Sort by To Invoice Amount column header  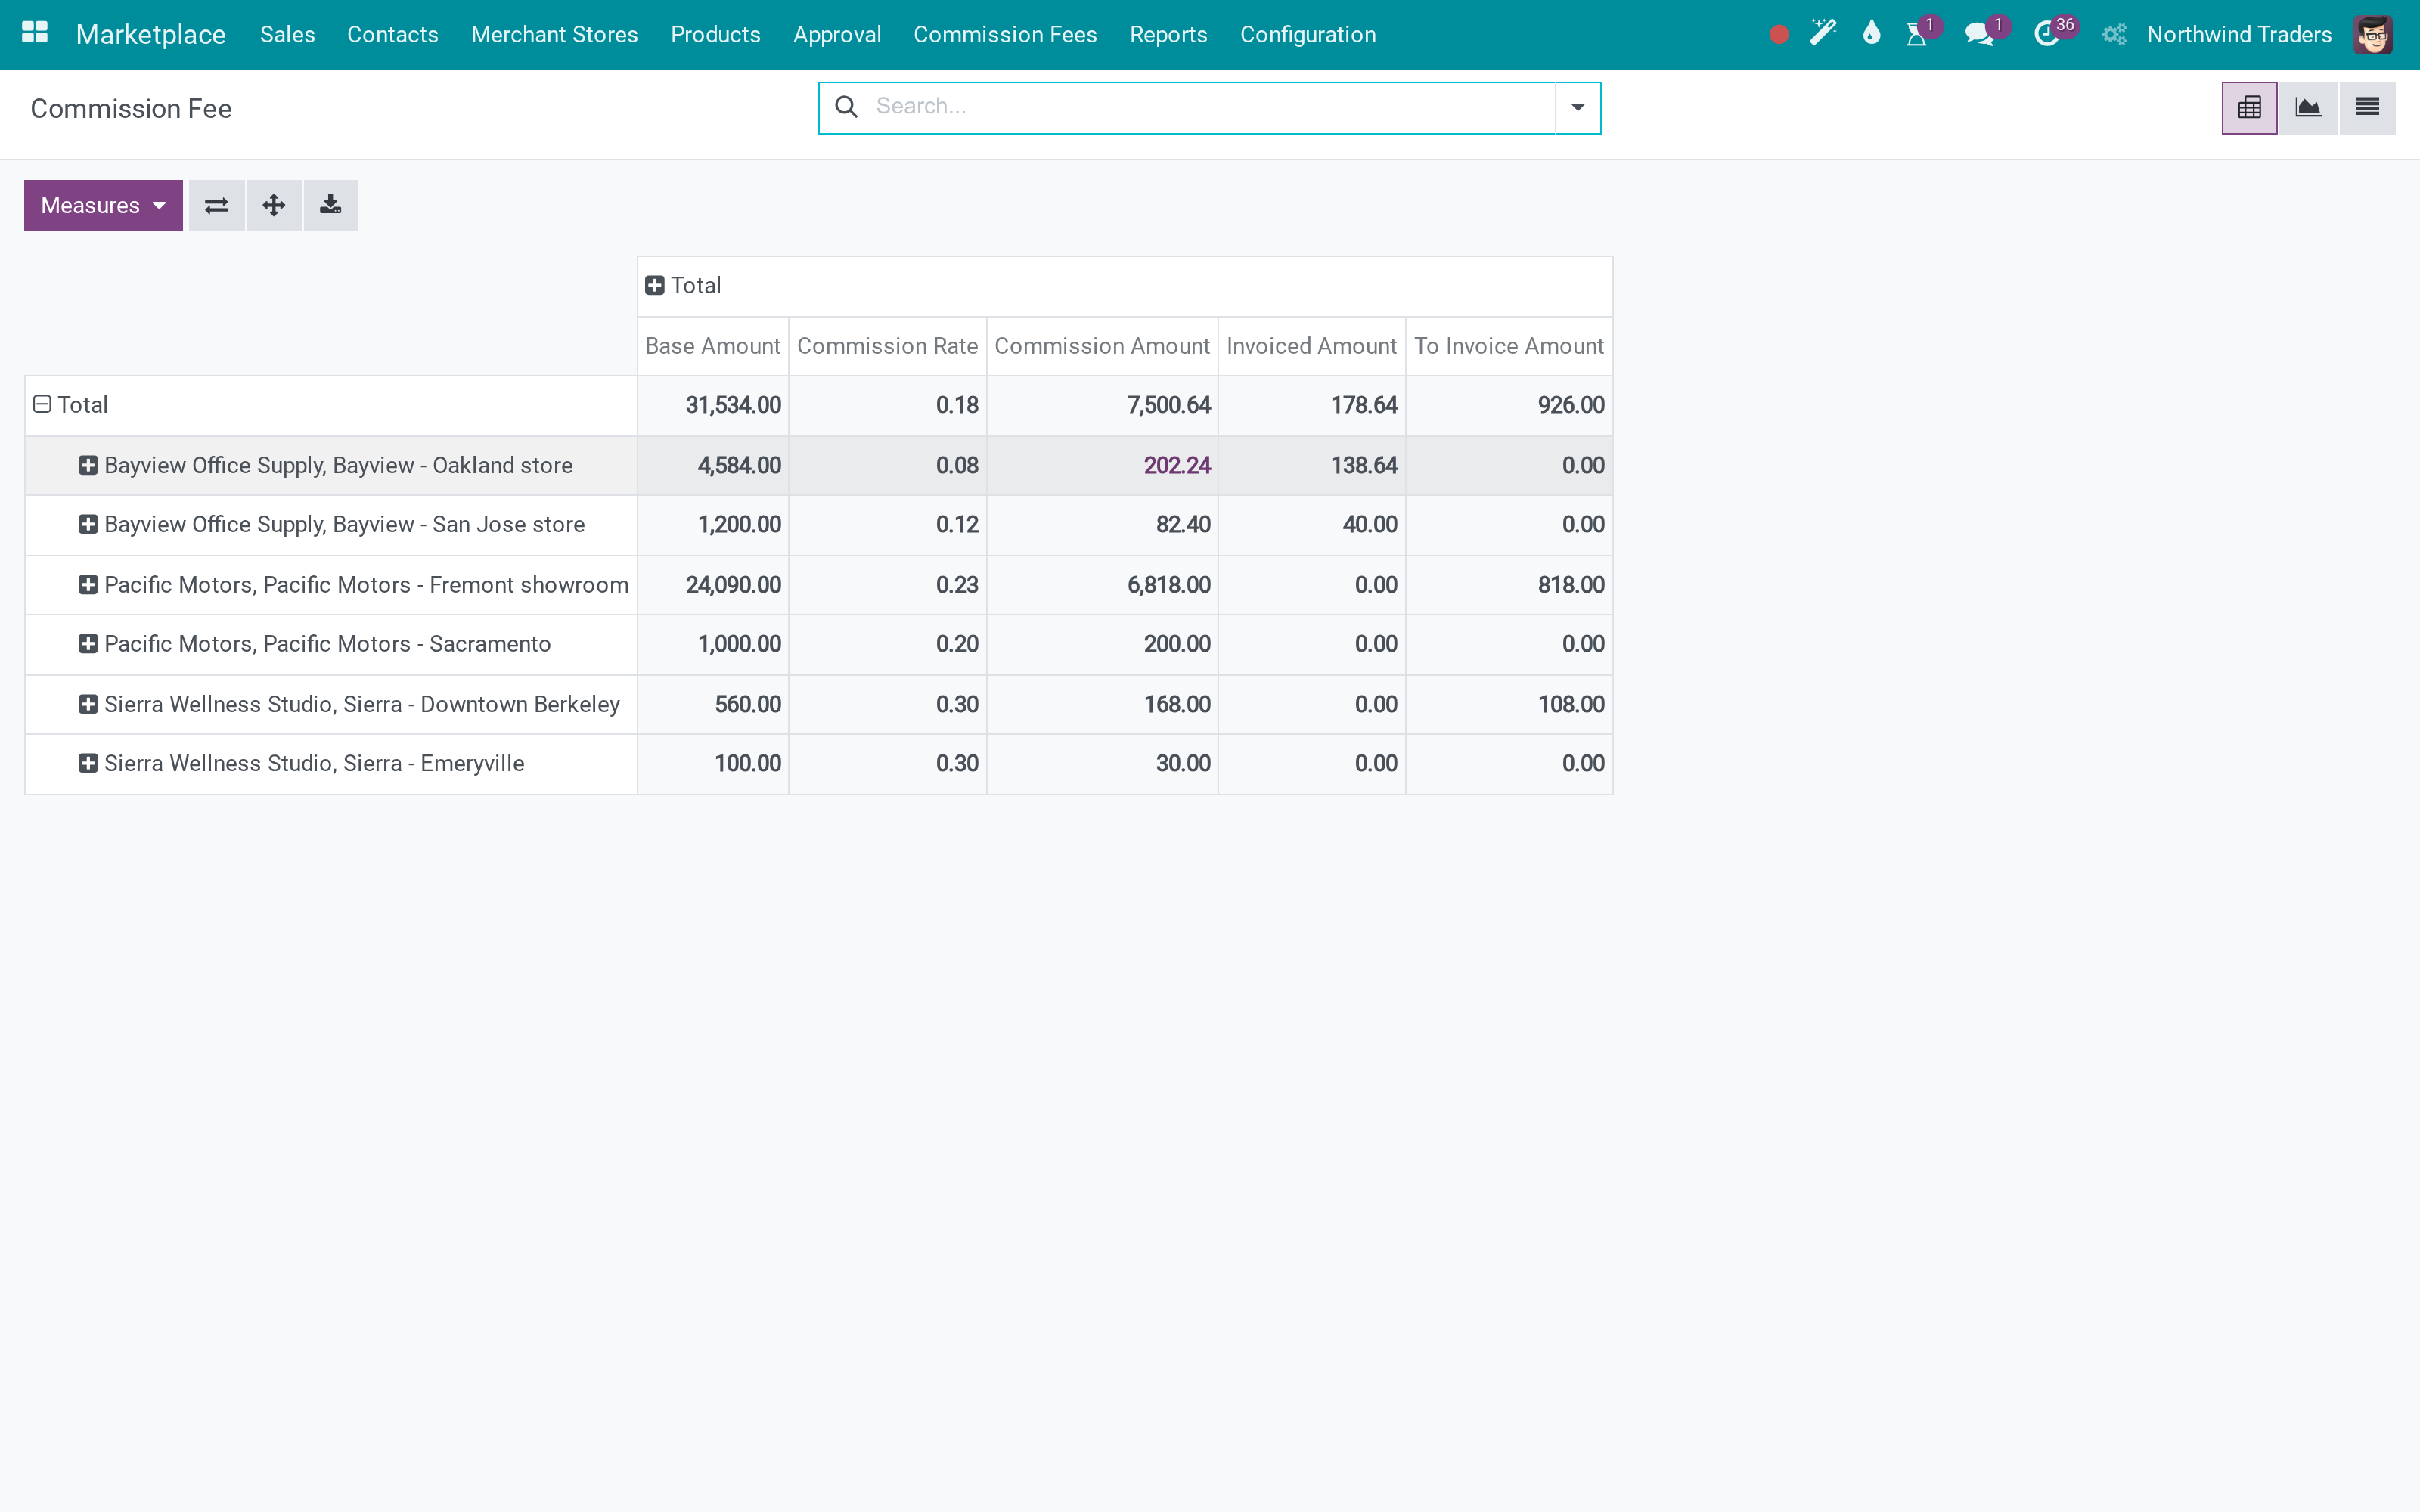(1509, 346)
